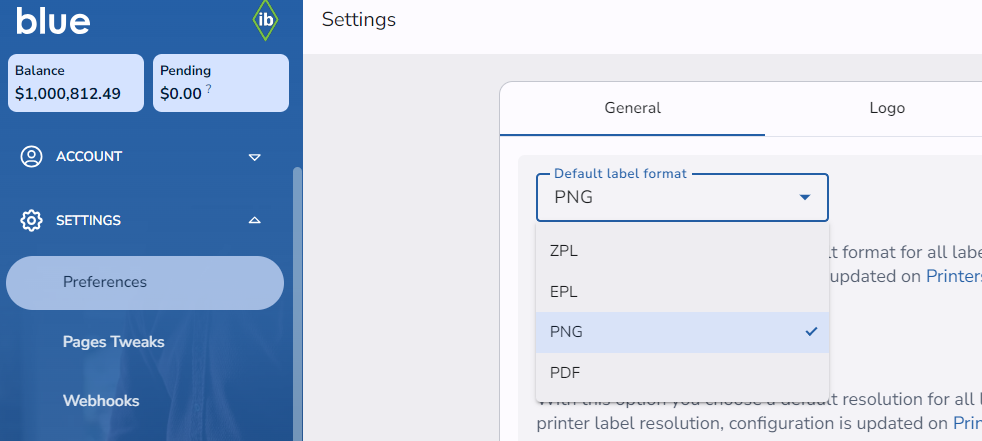Close the Default label format dropdown arrow
Image resolution: width=982 pixels, height=441 pixels.
click(805, 197)
